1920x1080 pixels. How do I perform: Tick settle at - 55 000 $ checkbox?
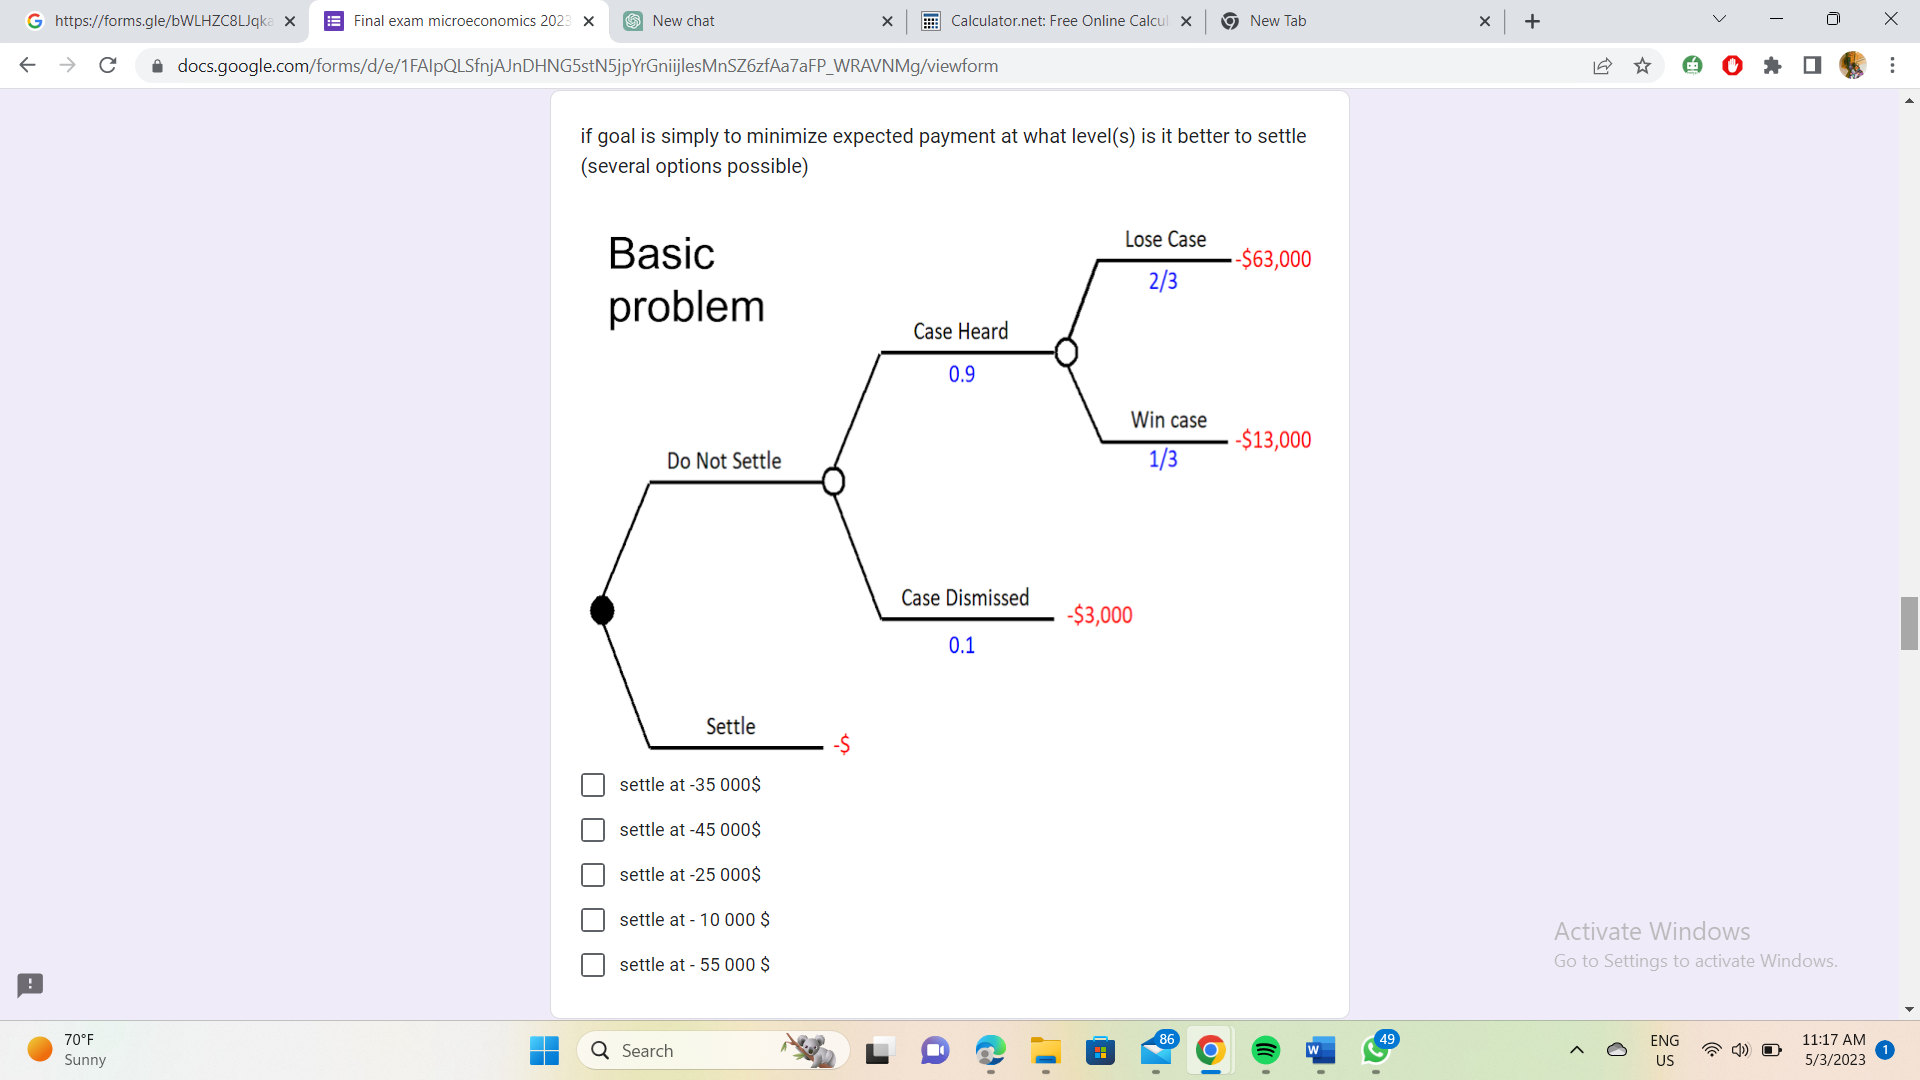click(x=593, y=965)
